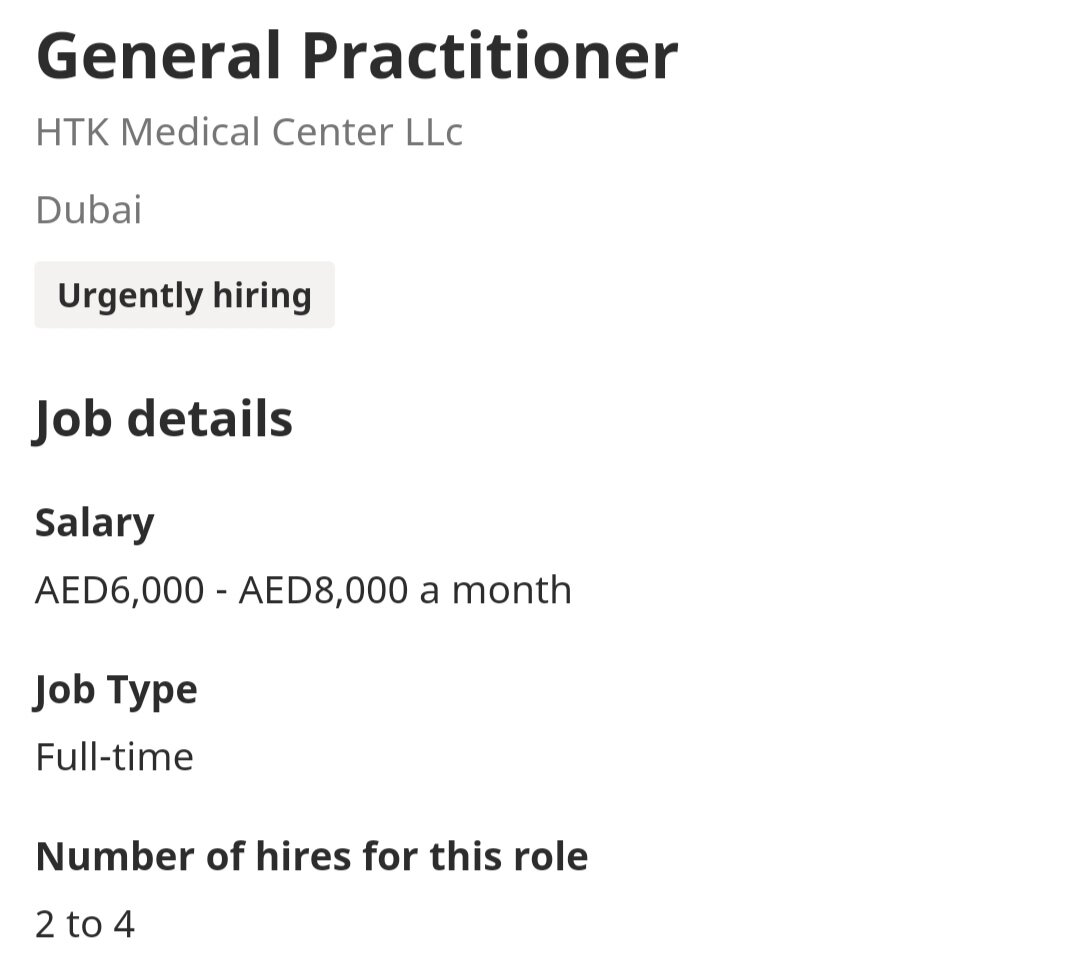Click the word details in Job details
The height and width of the screenshot is (960, 1080).
pos(210,419)
